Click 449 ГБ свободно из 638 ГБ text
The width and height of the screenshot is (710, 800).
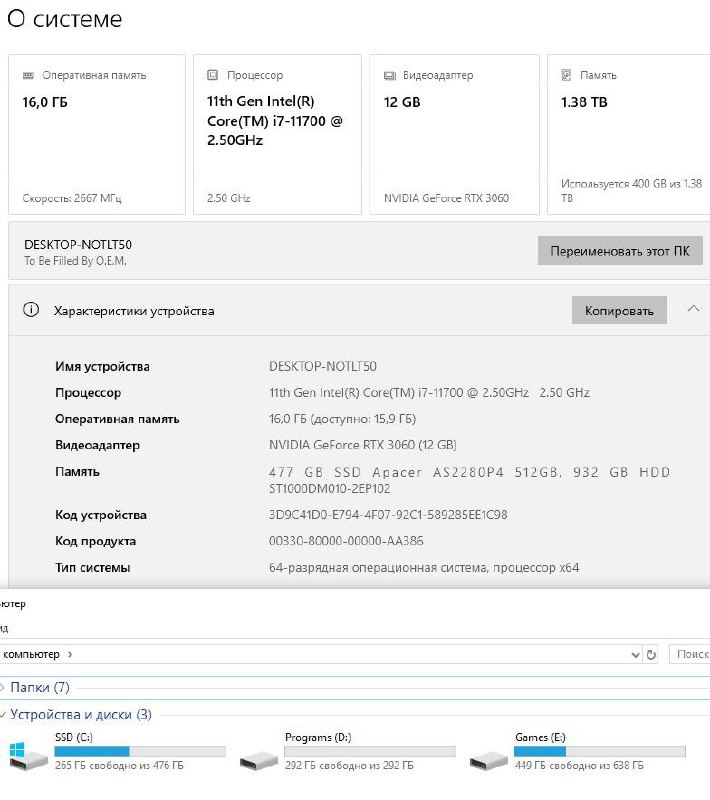(579, 765)
